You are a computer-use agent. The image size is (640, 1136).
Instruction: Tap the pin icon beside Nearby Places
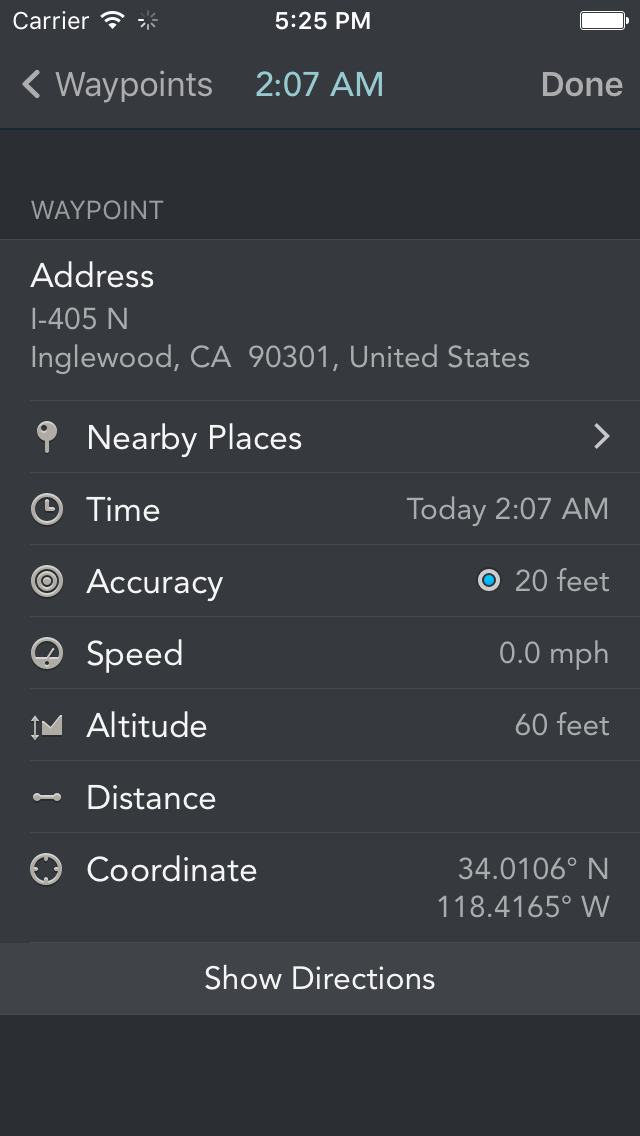coord(46,437)
